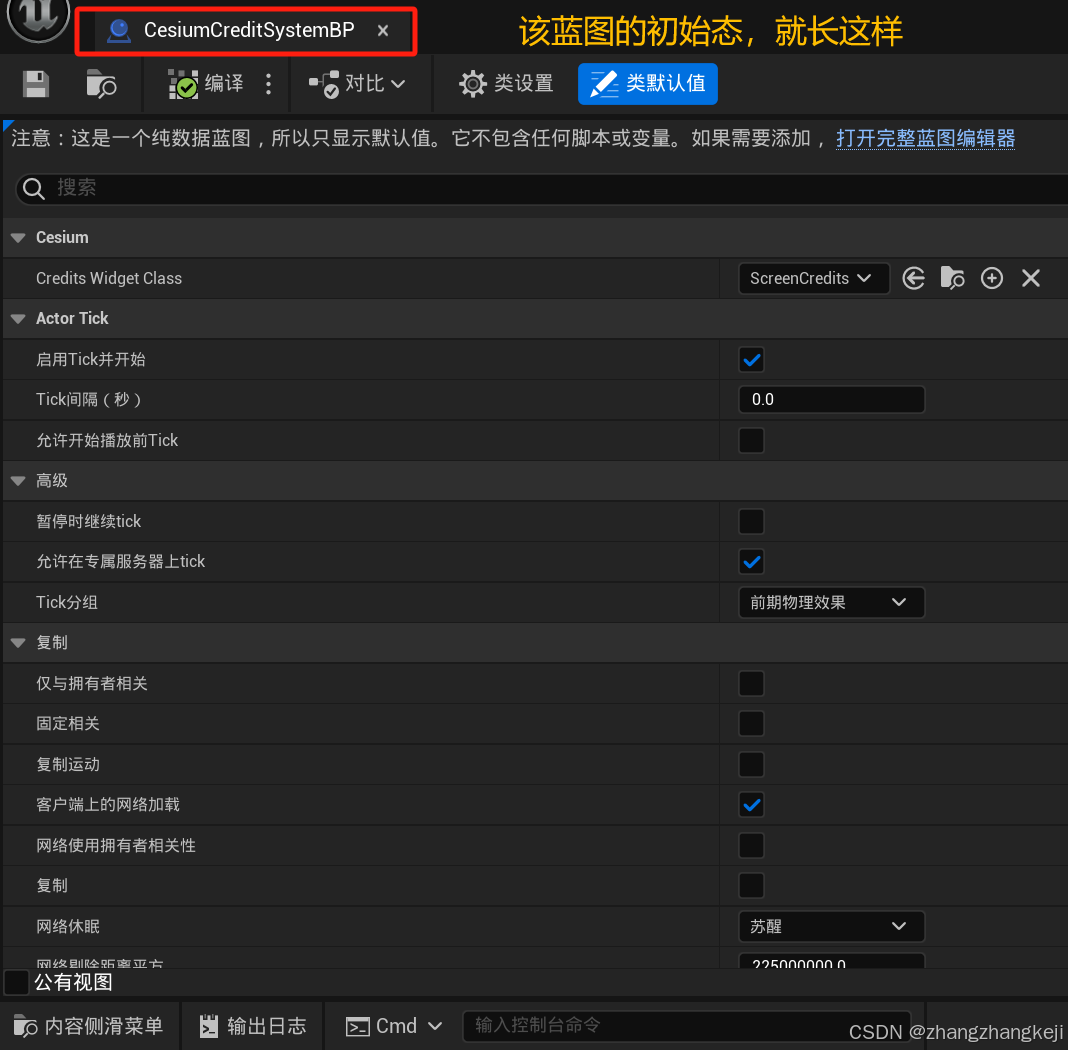Screen dimensions: 1068x1050
Task: Enable 暂停时继续tick checkbox
Action: (751, 522)
